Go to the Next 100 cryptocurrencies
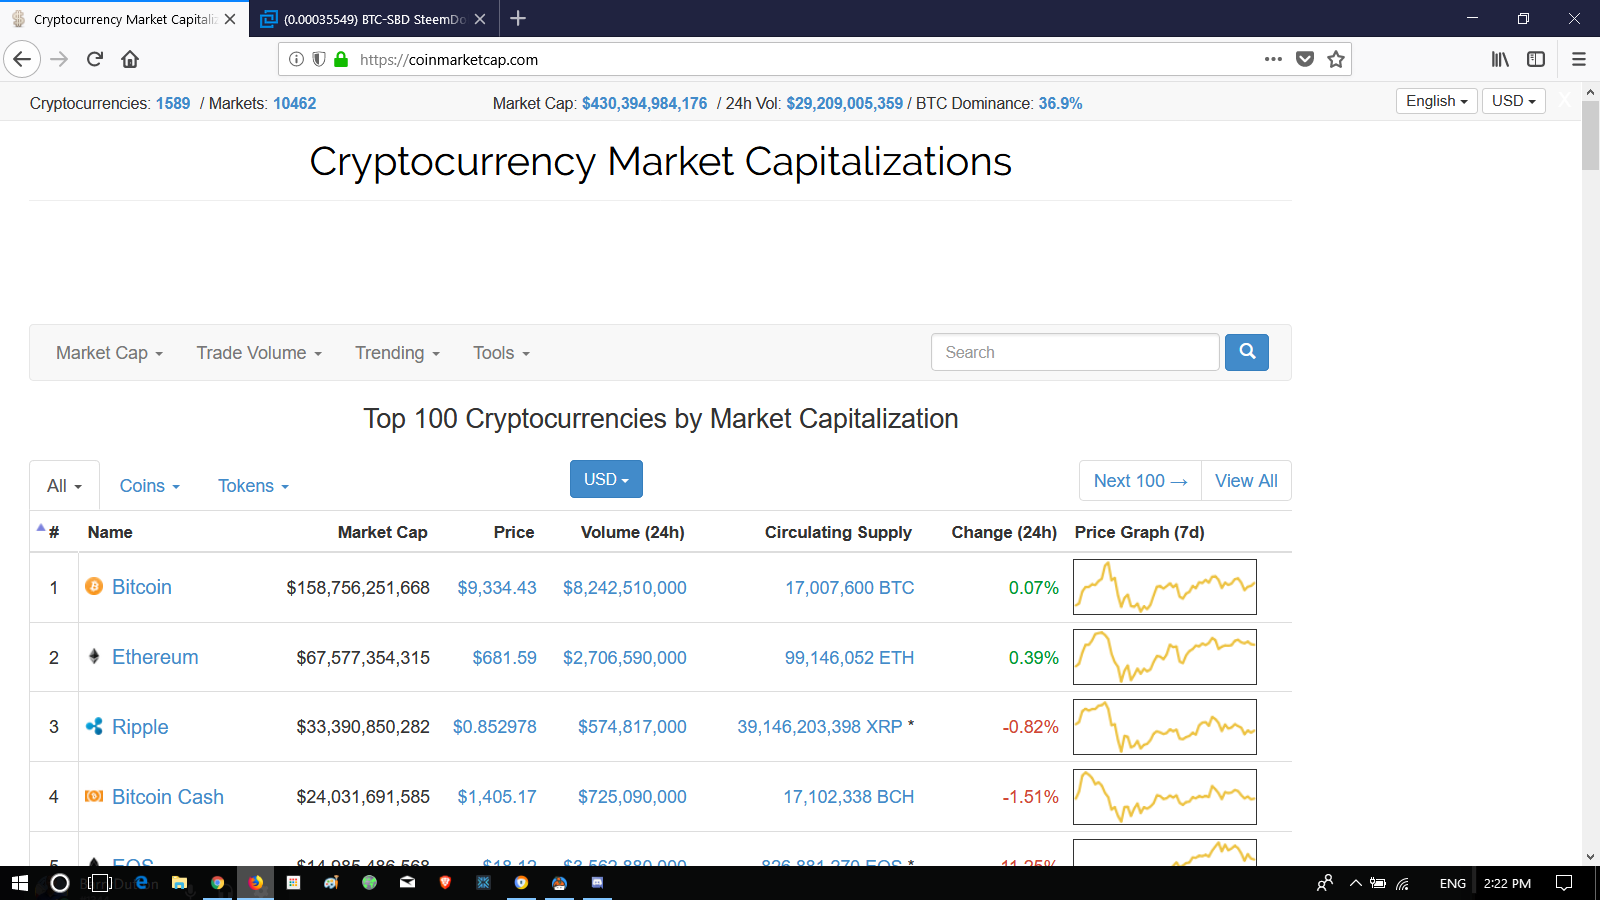Image resolution: width=1600 pixels, height=900 pixels. (1140, 481)
